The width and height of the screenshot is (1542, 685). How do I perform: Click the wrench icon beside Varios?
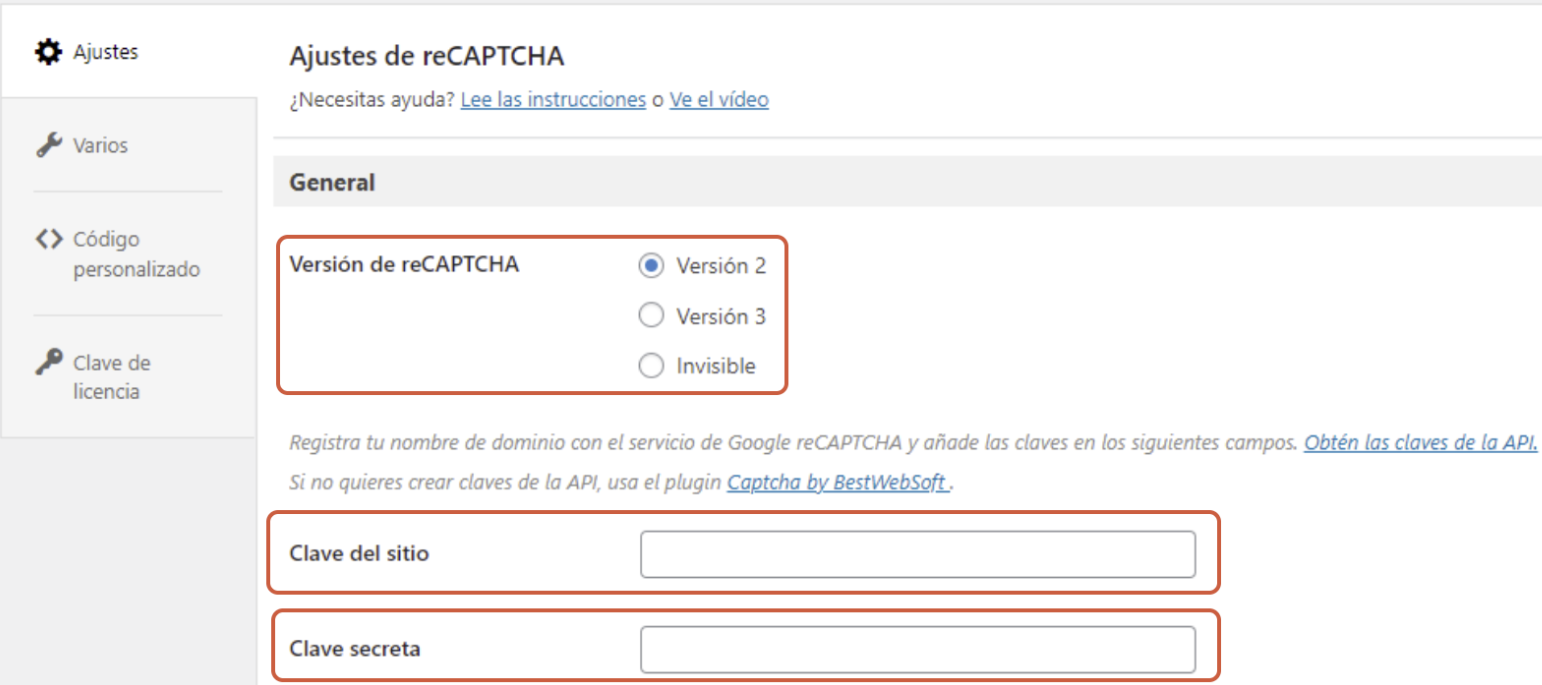point(47,145)
